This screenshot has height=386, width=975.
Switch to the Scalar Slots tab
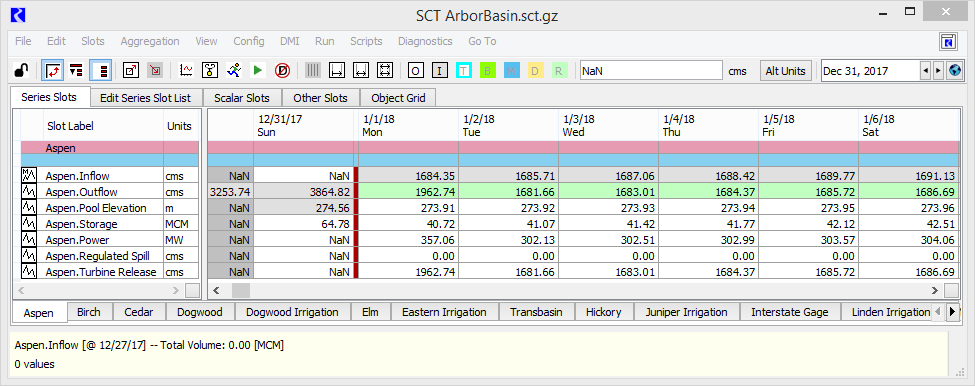tap(242, 98)
